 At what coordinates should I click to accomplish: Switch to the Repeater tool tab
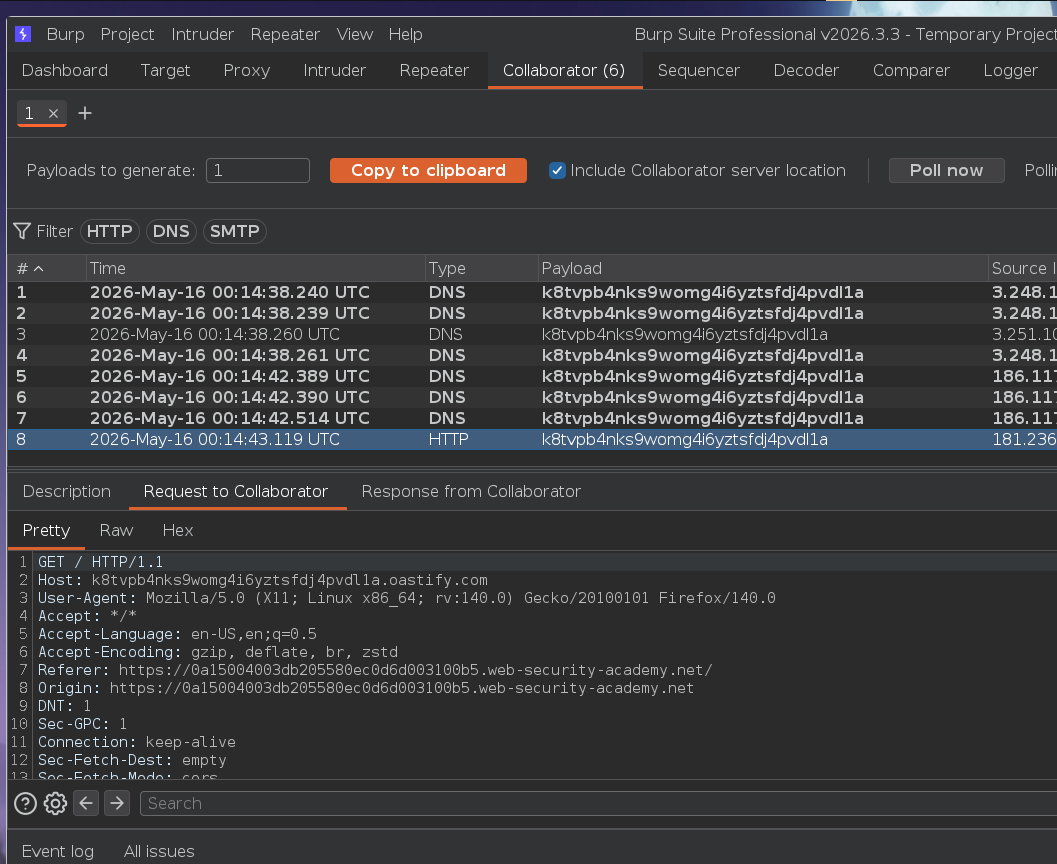[434, 71]
